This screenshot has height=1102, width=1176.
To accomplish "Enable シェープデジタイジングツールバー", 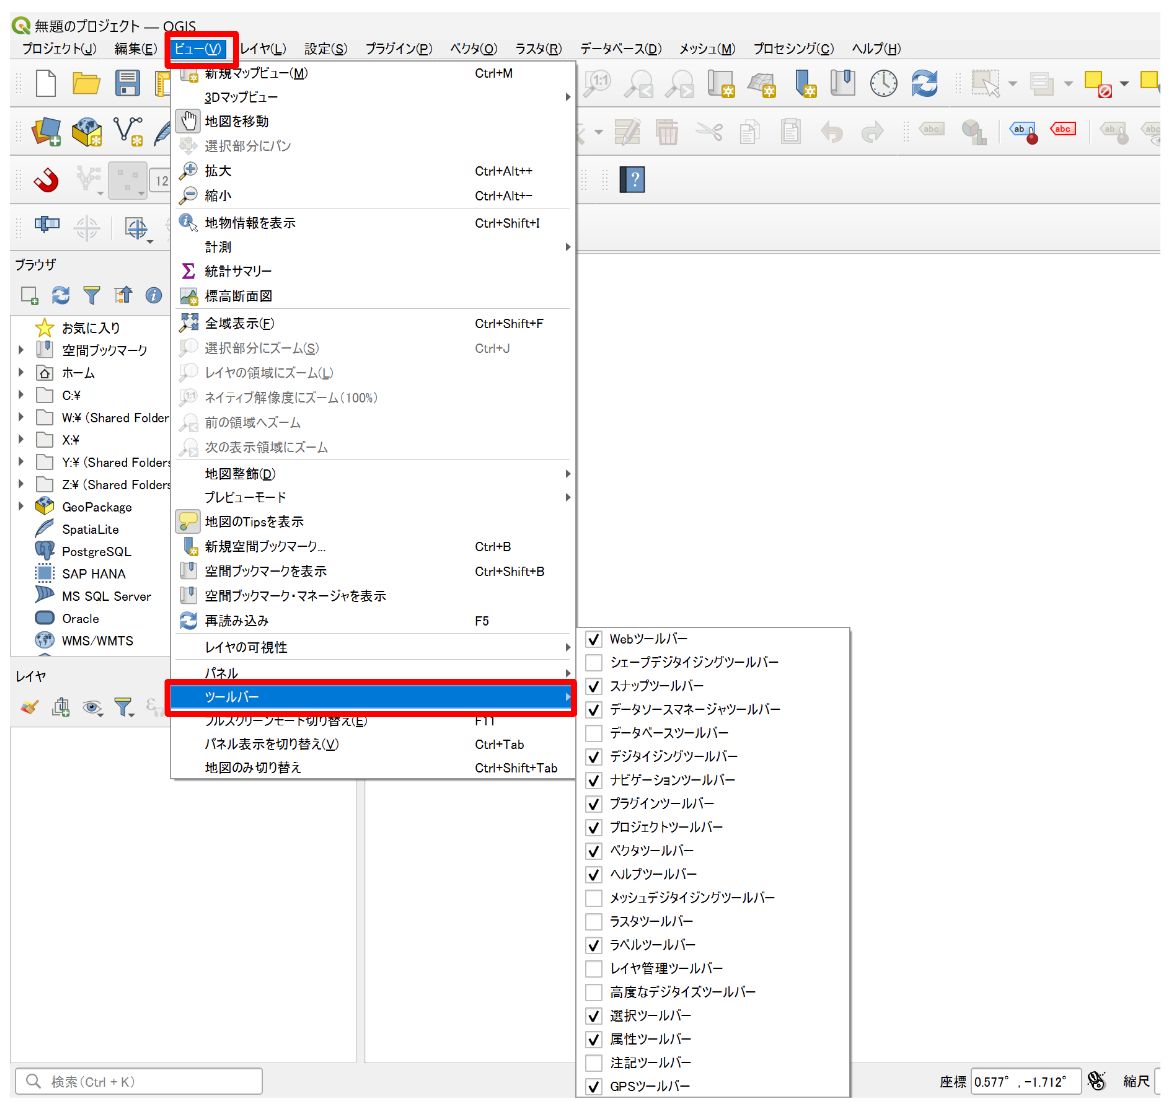I will point(593,662).
